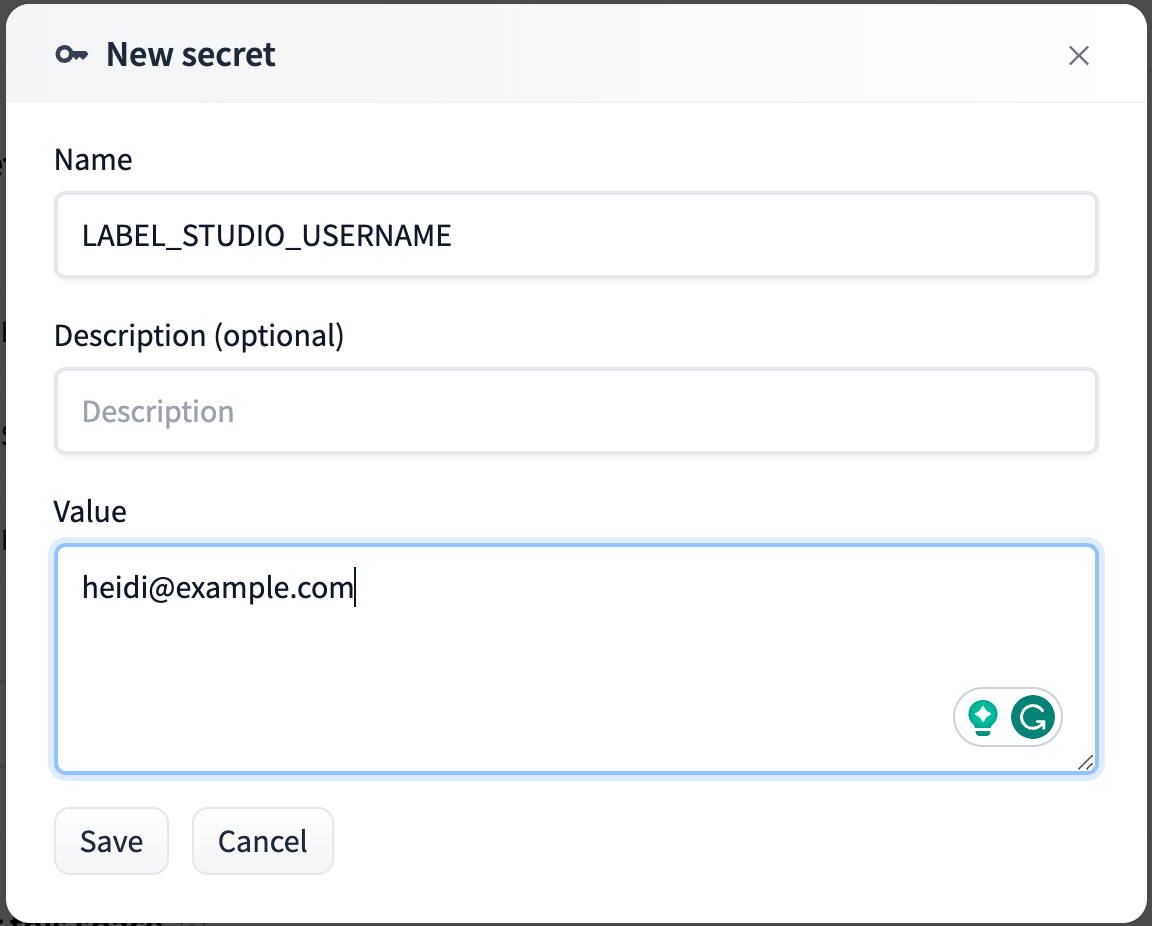Cancel creating the secret
The image size is (1152, 926).
click(x=262, y=841)
